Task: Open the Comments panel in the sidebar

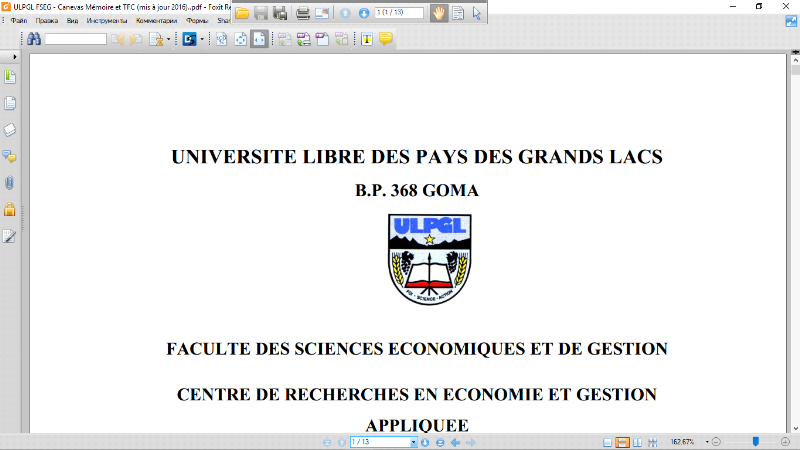Action: 10,156
